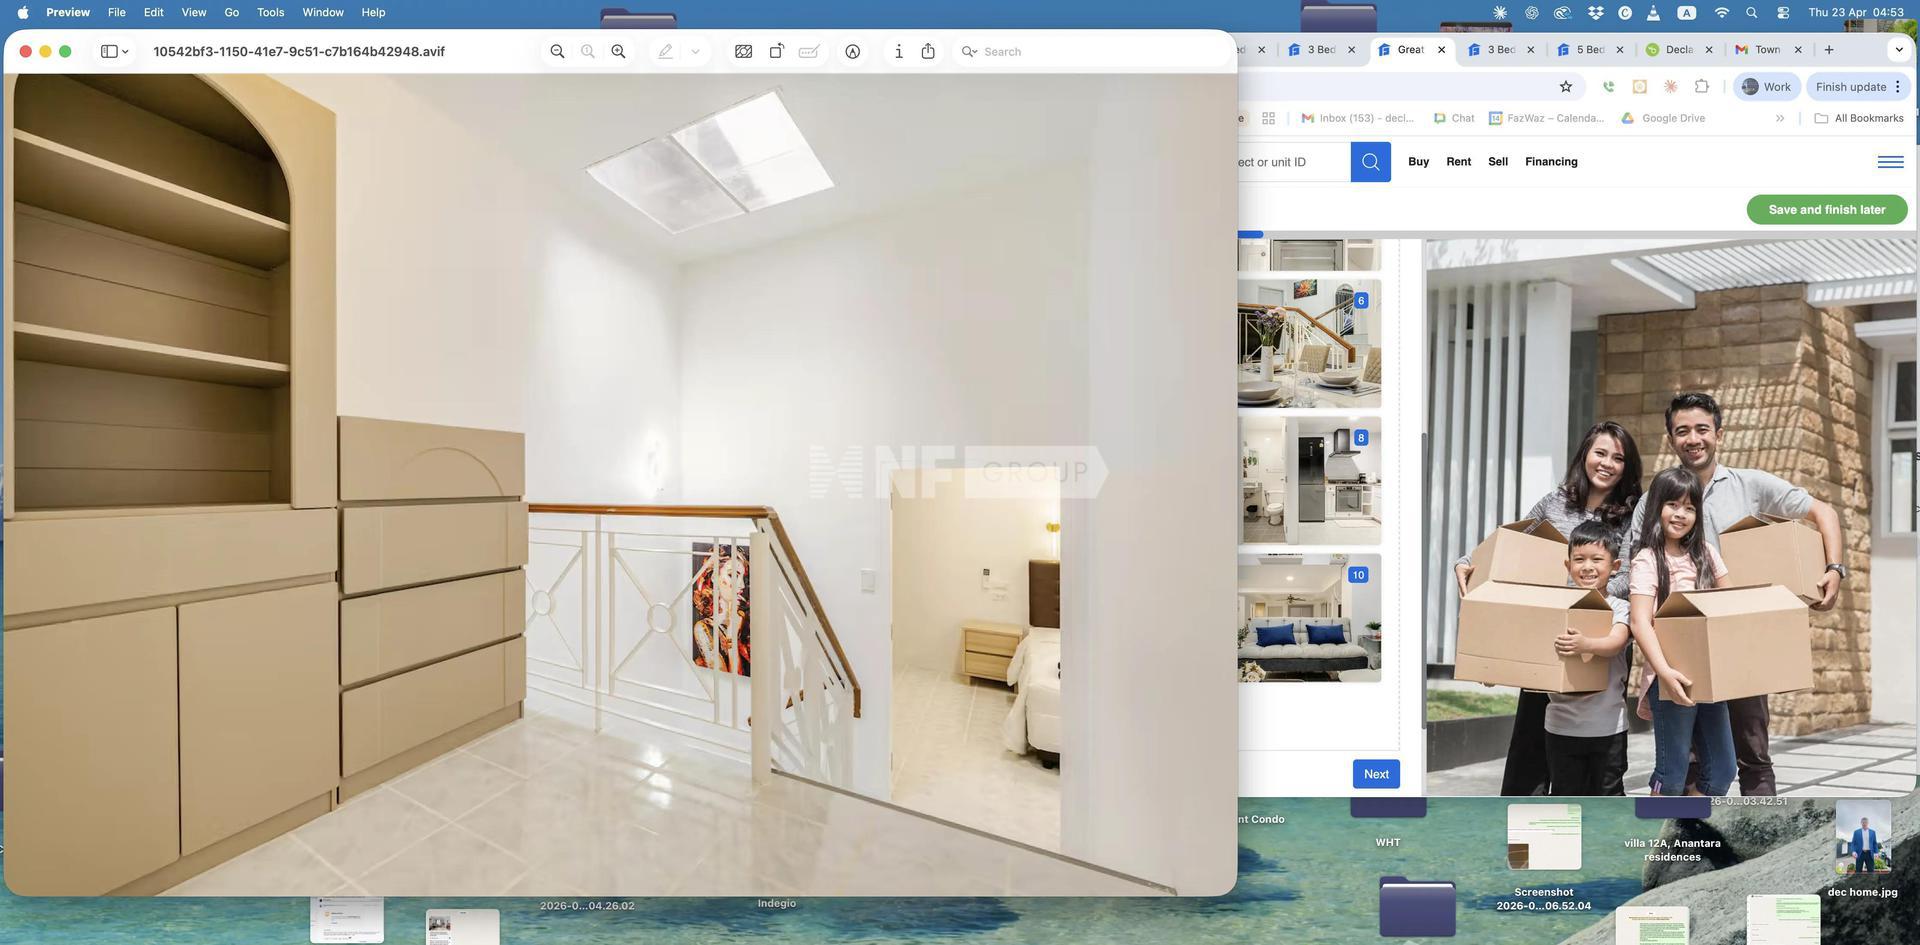Click the Save and finish later button
The image size is (1920, 945).
pyautogui.click(x=1826, y=210)
